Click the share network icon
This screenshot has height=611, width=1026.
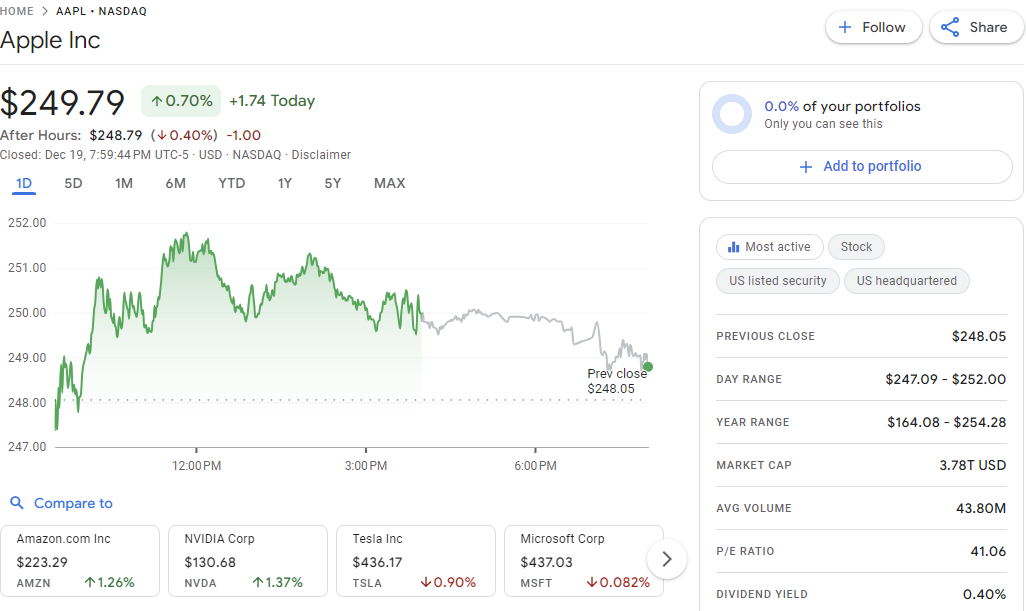(950, 27)
